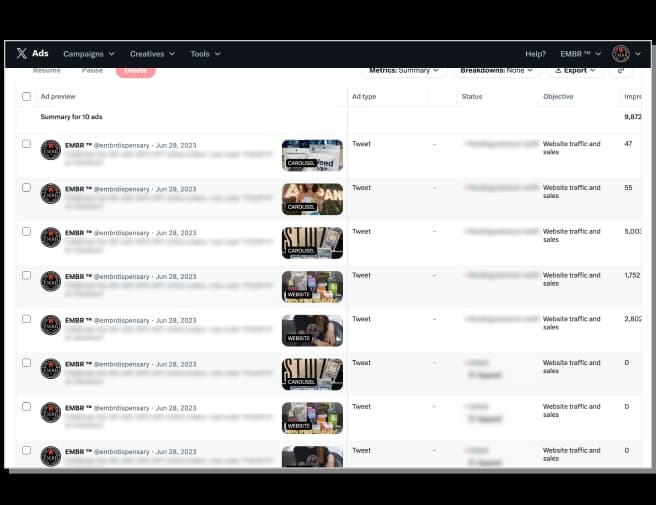Toggle the select-all ads checkbox

click(x=26, y=97)
